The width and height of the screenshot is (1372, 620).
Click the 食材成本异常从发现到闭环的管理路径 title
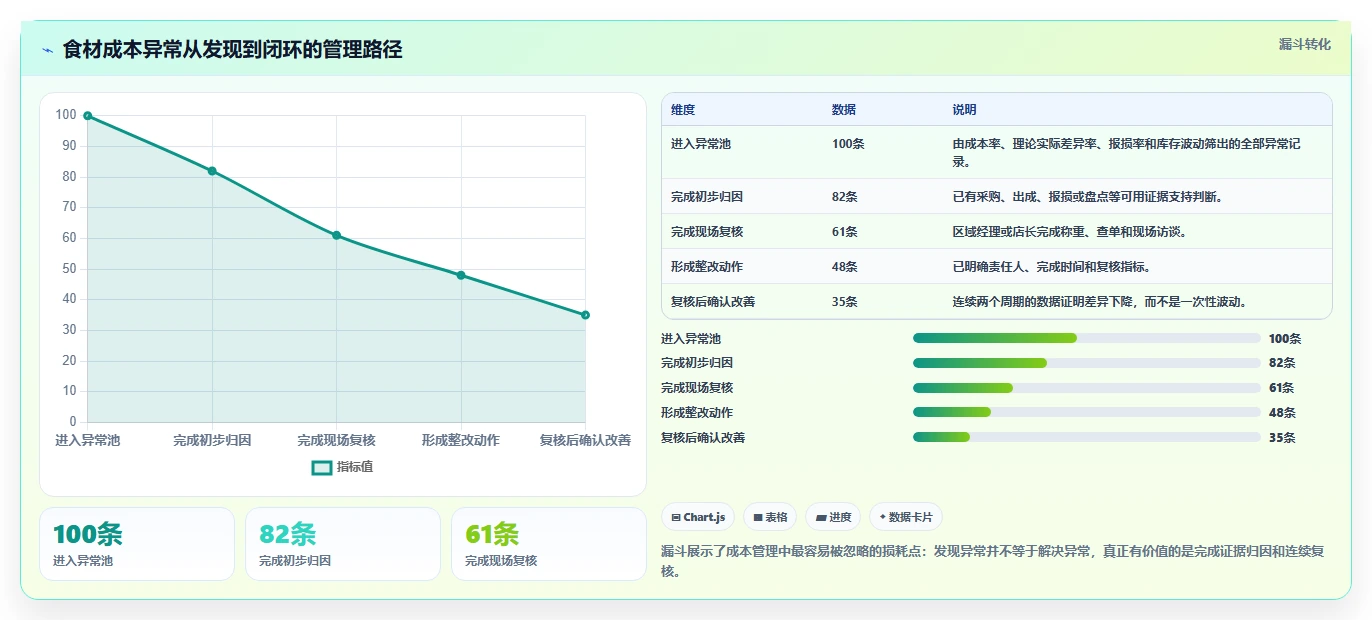[x=232, y=50]
